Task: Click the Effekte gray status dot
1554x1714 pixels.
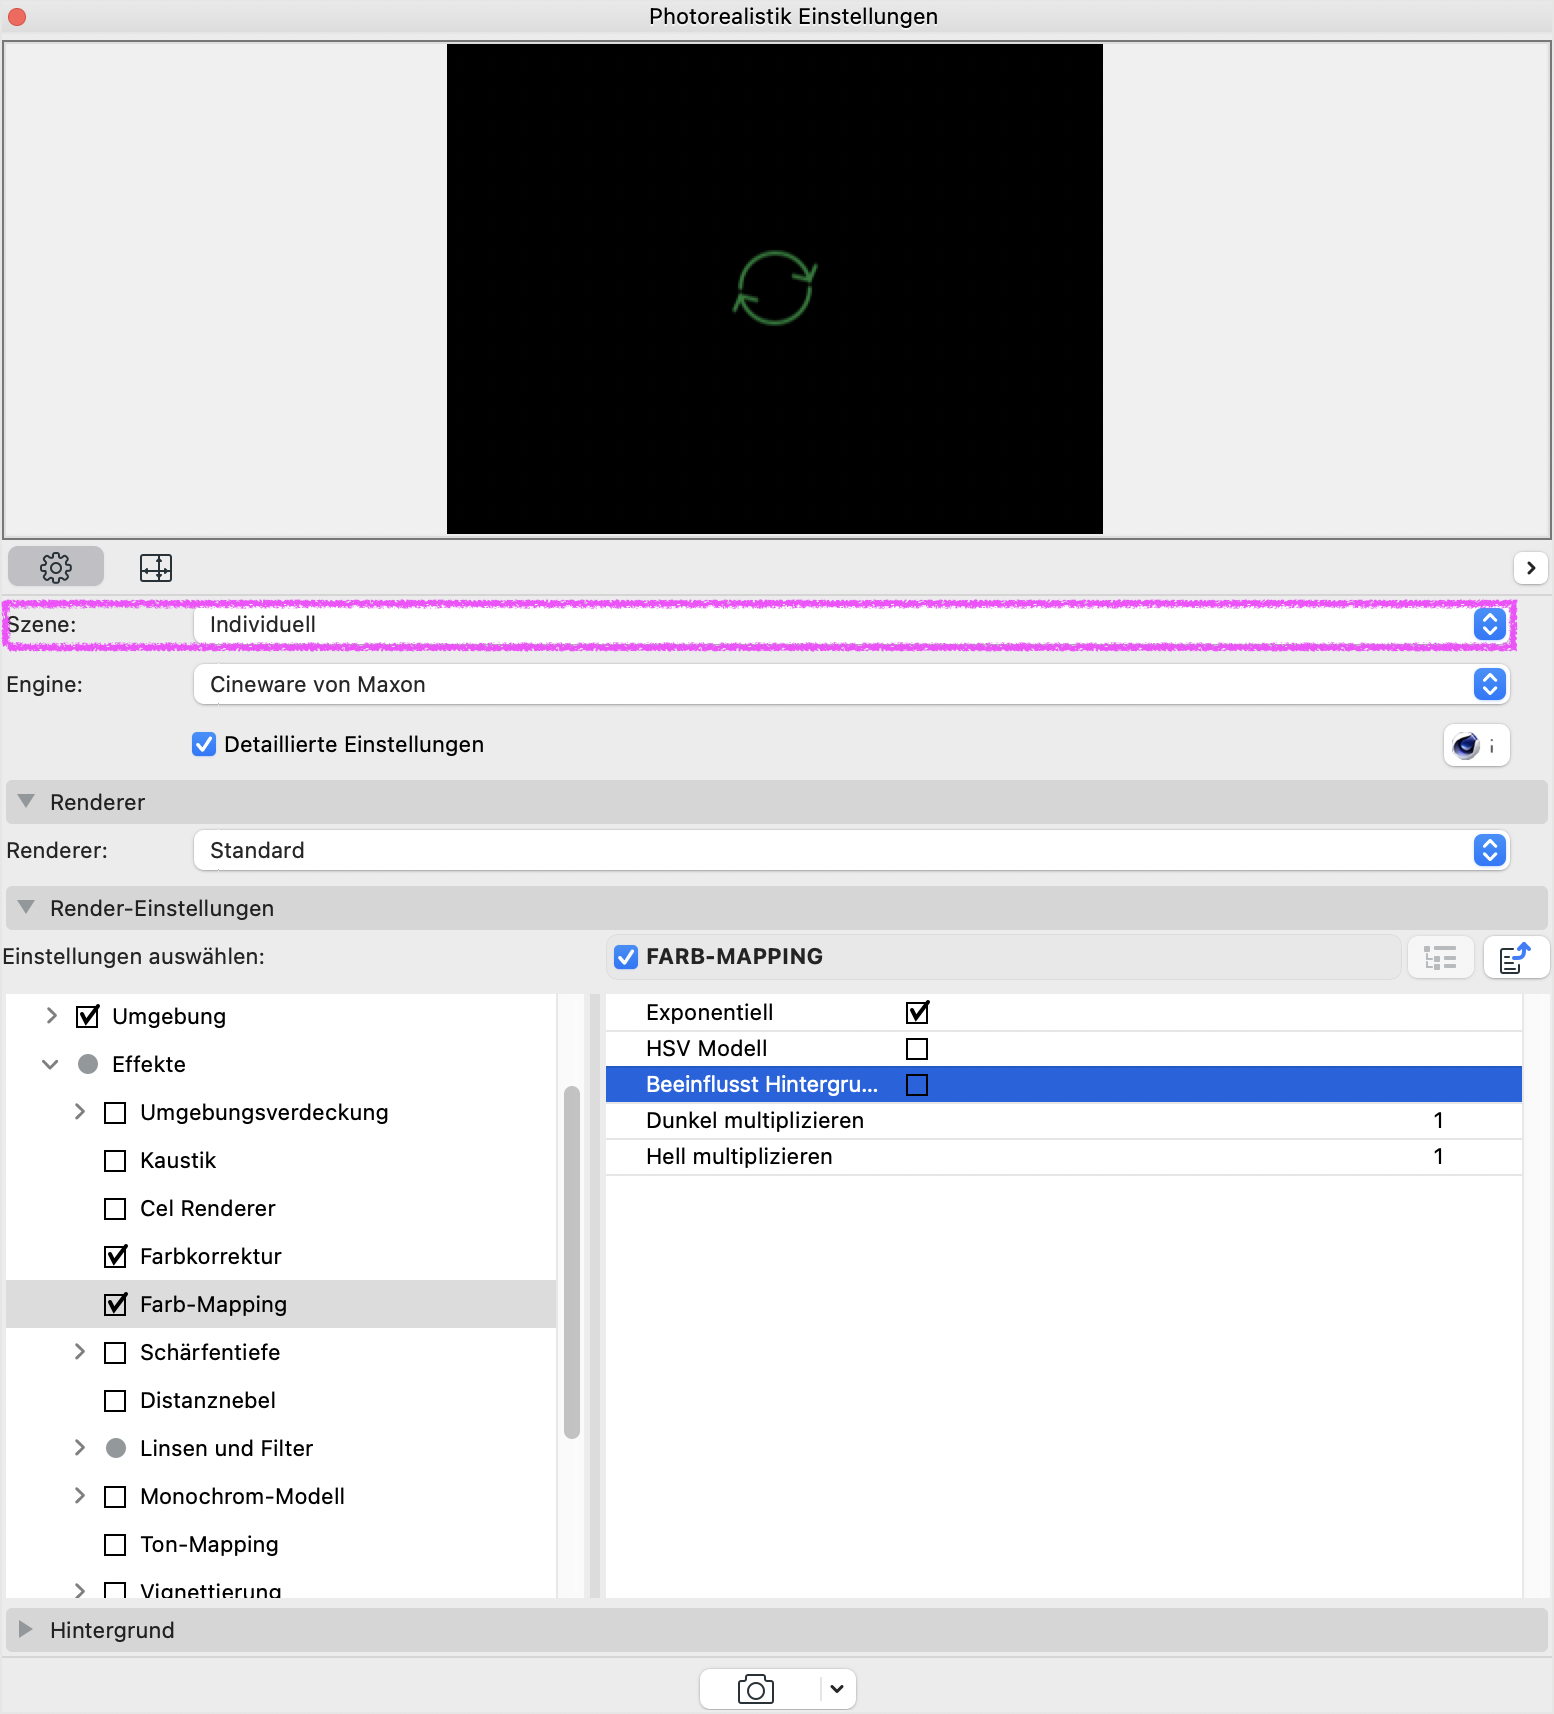Action: (x=88, y=1064)
